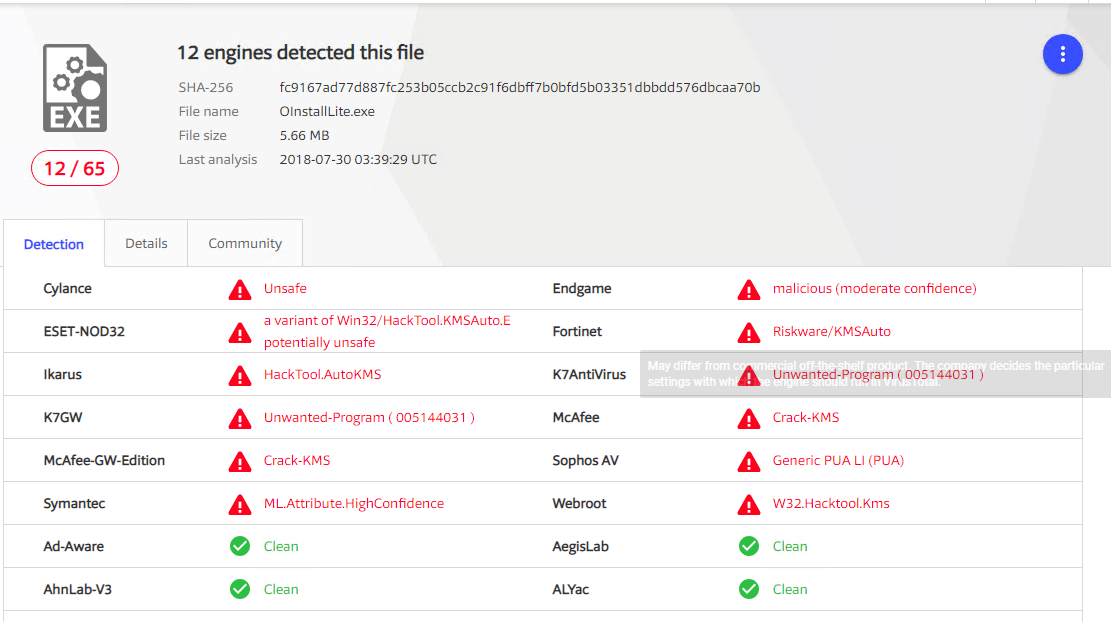Click the warning icon in the Sophos AV row
Screen dimensions: 1111x622
(x=749, y=462)
